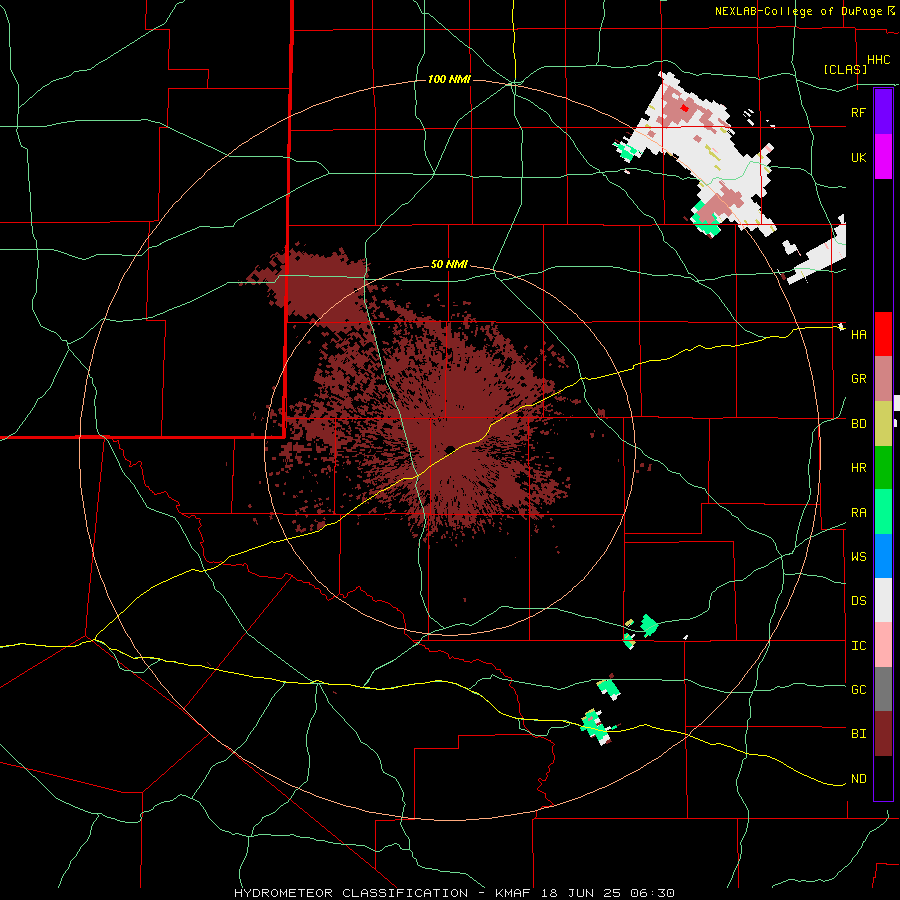Click the red hail pixel in northeast storm
The width and height of the screenshot is (900, 900).
pos(684,107)
